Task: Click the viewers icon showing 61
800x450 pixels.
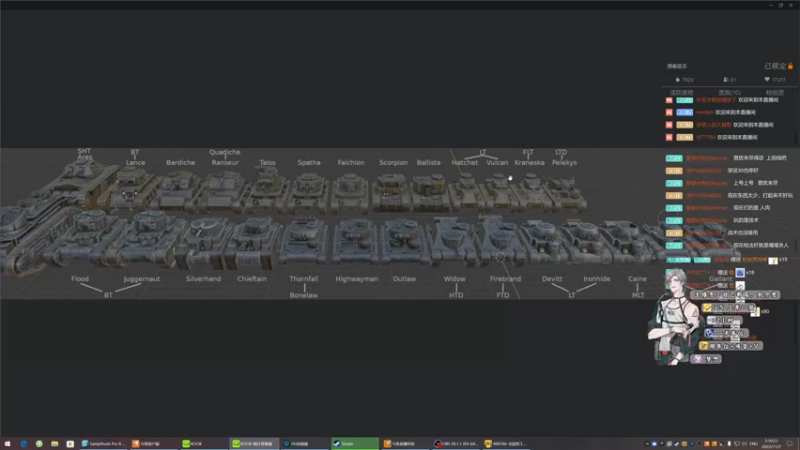Action: (726, 80)
